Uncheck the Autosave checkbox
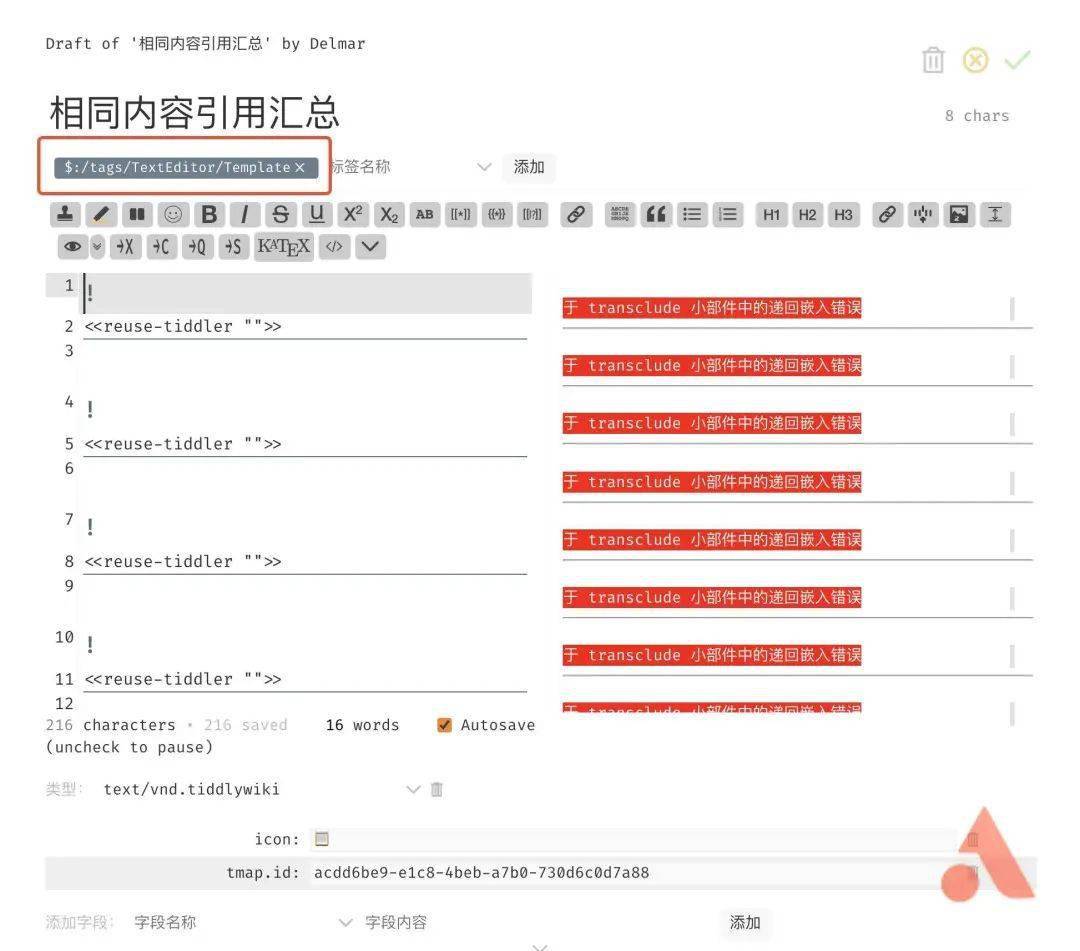1080x951 pixels. pyautogui.click(x=443, y=724)
